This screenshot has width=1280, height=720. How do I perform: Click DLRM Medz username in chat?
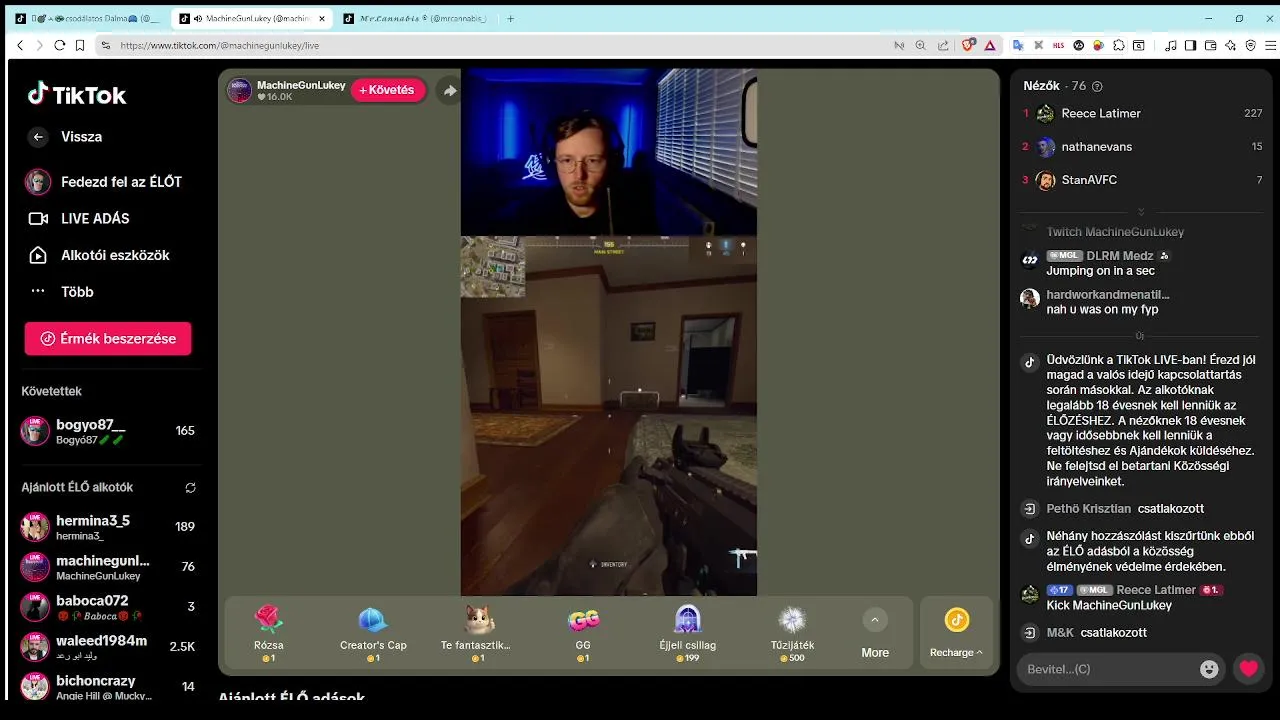click(1120, 256)
